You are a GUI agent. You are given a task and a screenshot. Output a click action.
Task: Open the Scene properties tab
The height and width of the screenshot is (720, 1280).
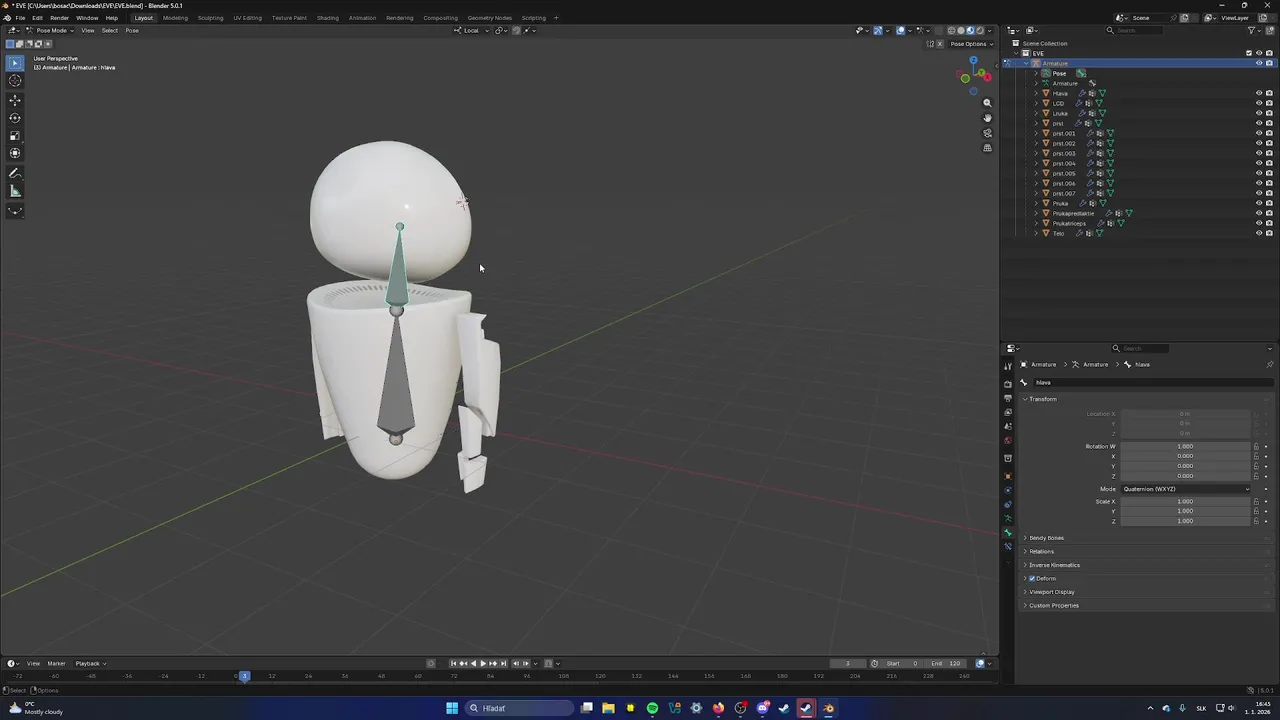1008,426
